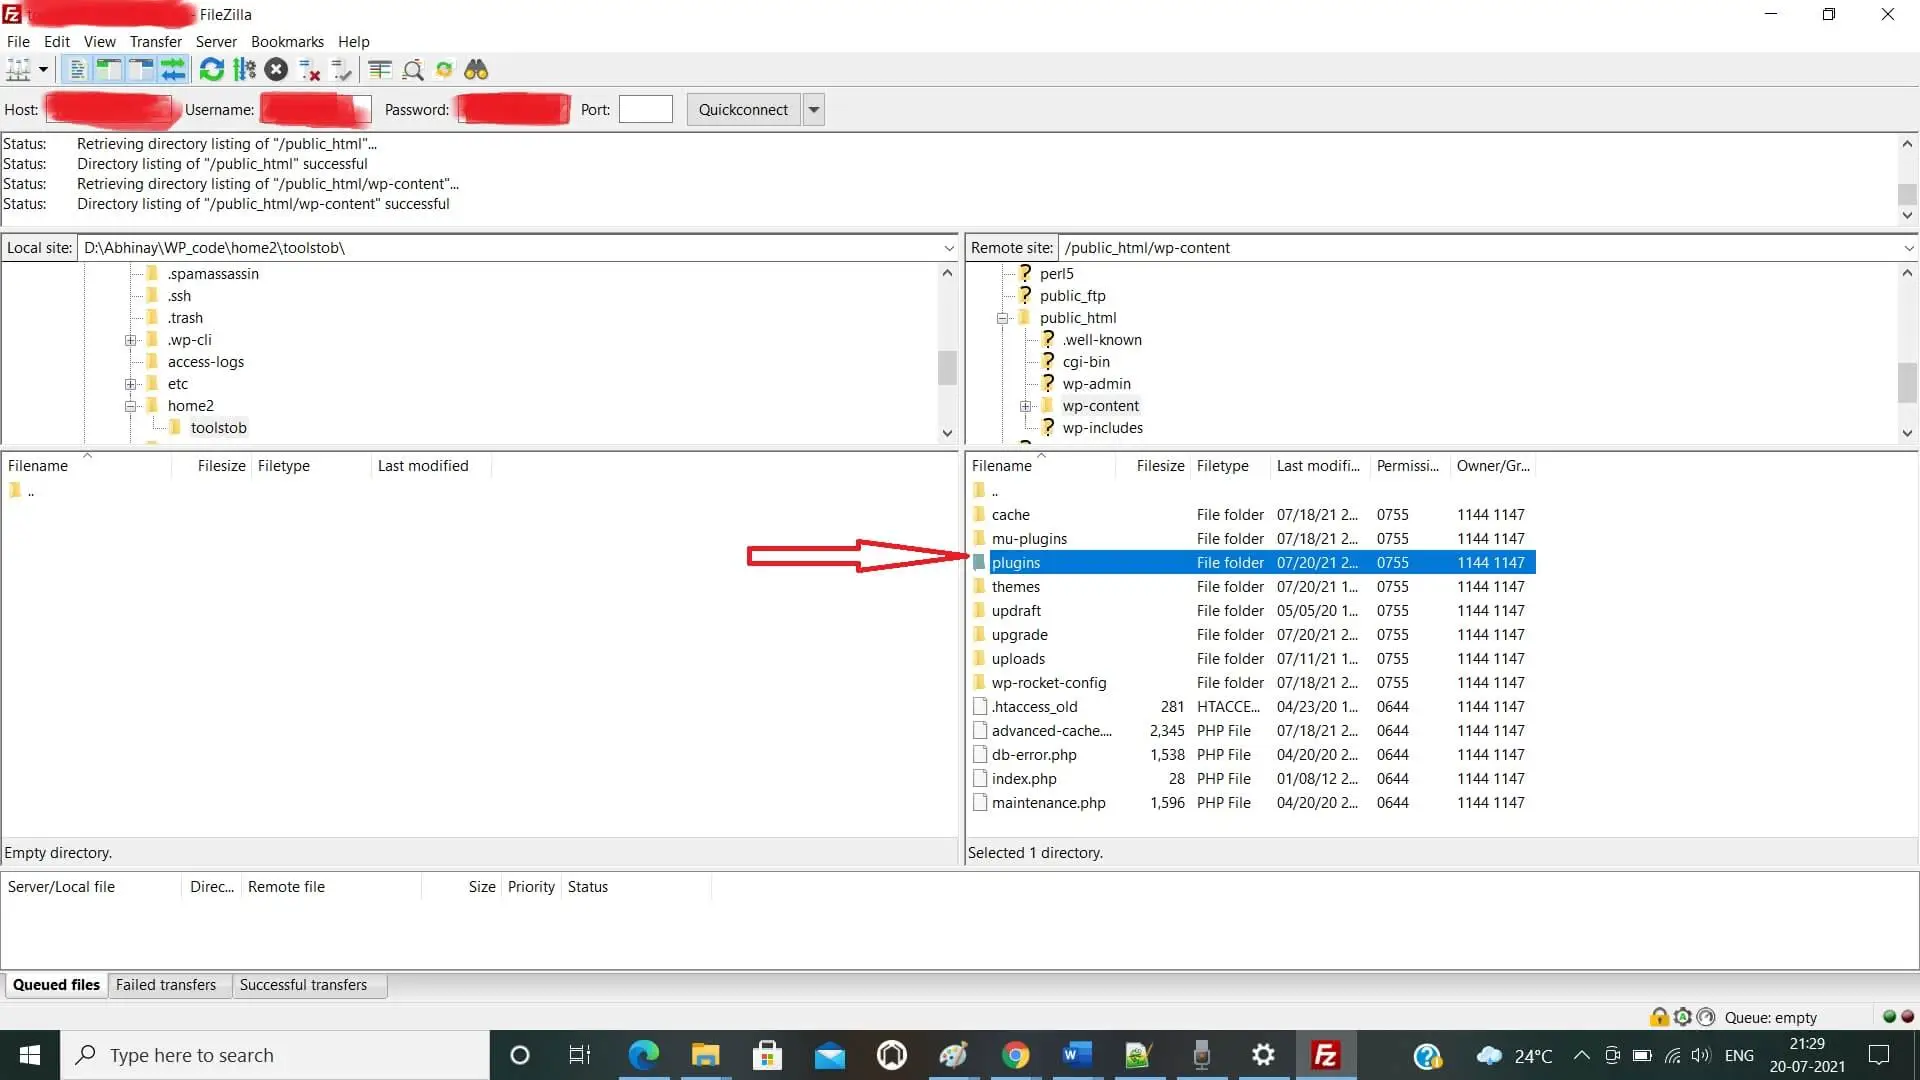The height and width of the screenshot is (1080, 1920).
Task: Collapse the home2 local tree folder
Action: tap(130, 406)
